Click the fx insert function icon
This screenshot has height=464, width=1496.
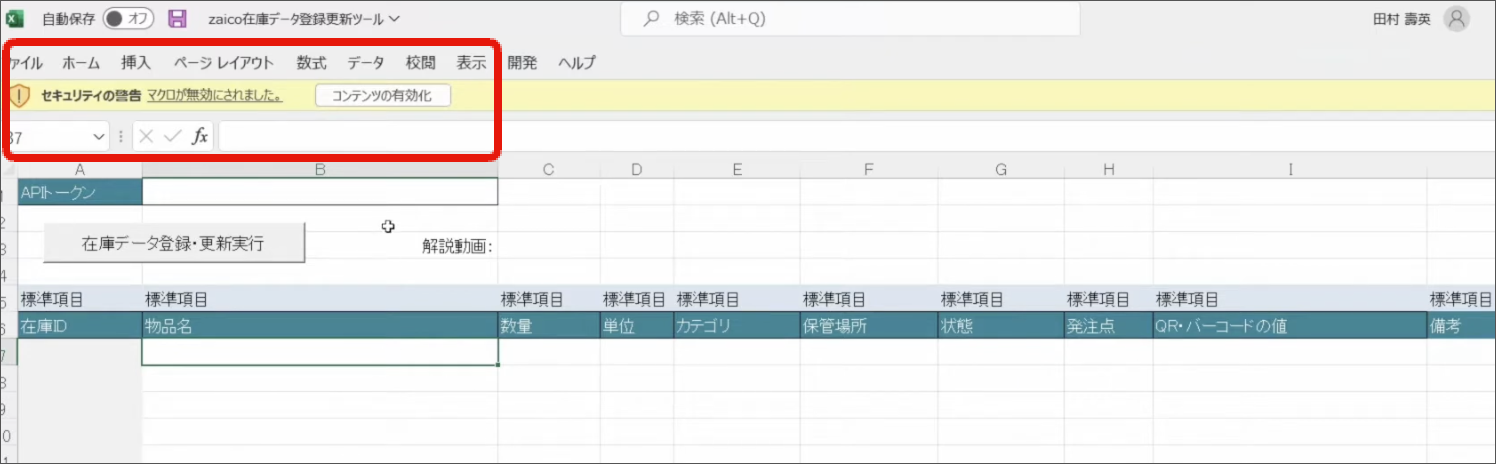point(200,137)
